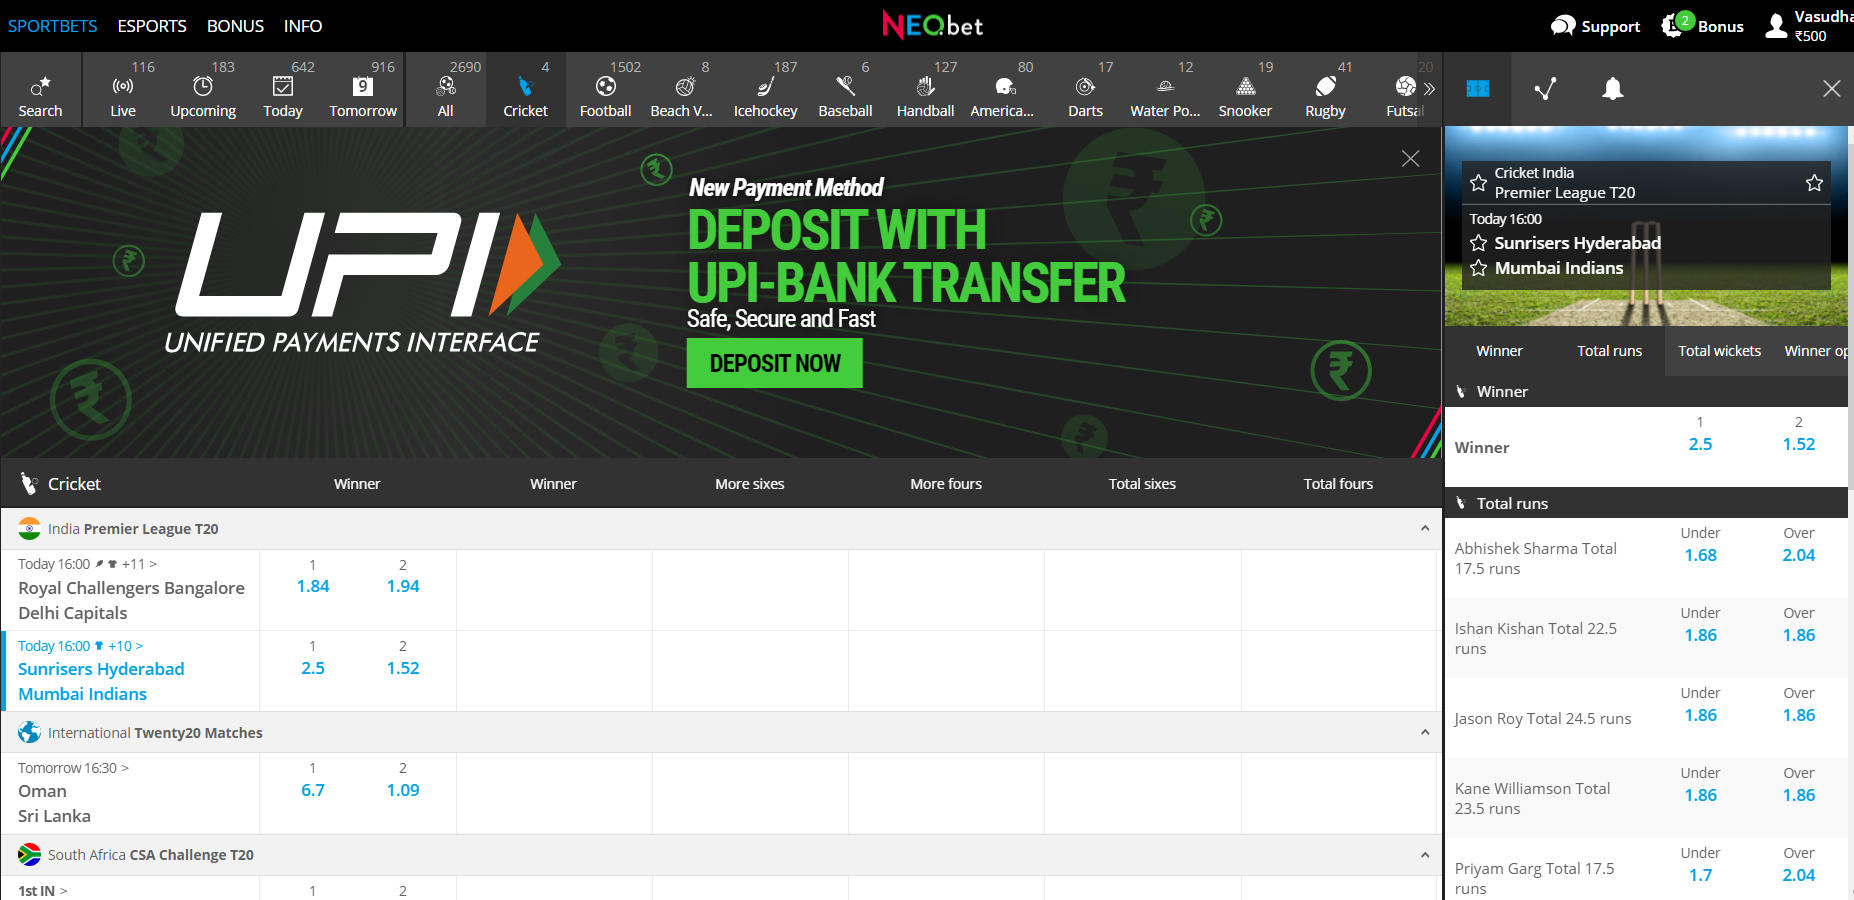Bet on Delhi Capitals at 1.94

point(403,586)
